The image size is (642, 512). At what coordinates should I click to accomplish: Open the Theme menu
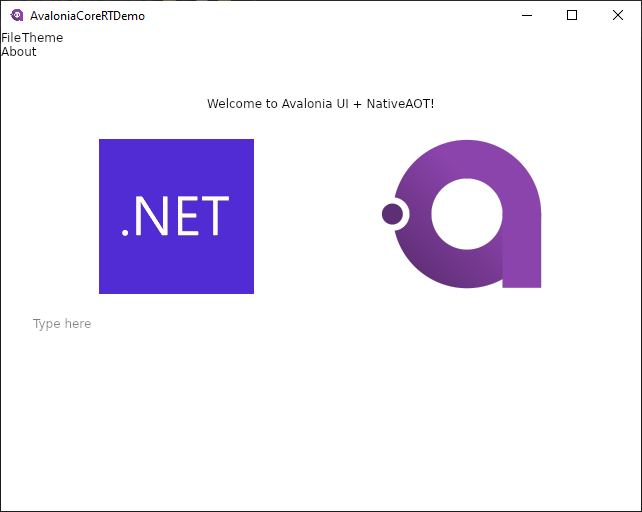coord(43,38)
